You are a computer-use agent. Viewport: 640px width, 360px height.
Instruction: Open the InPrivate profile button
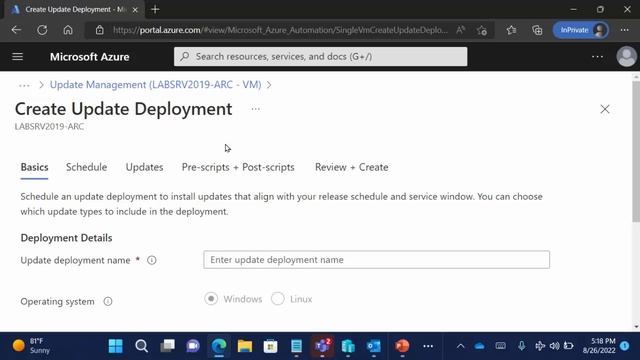[580, 30]
